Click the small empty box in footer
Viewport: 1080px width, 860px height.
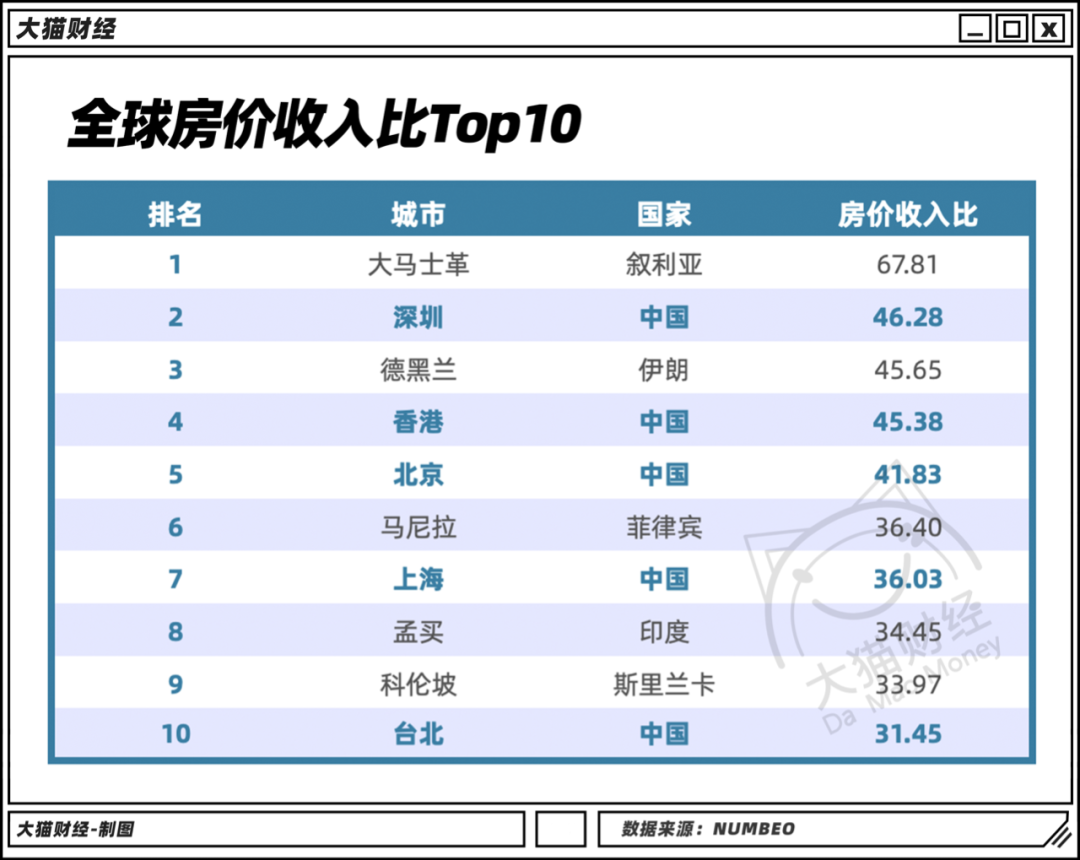[561, 829]
